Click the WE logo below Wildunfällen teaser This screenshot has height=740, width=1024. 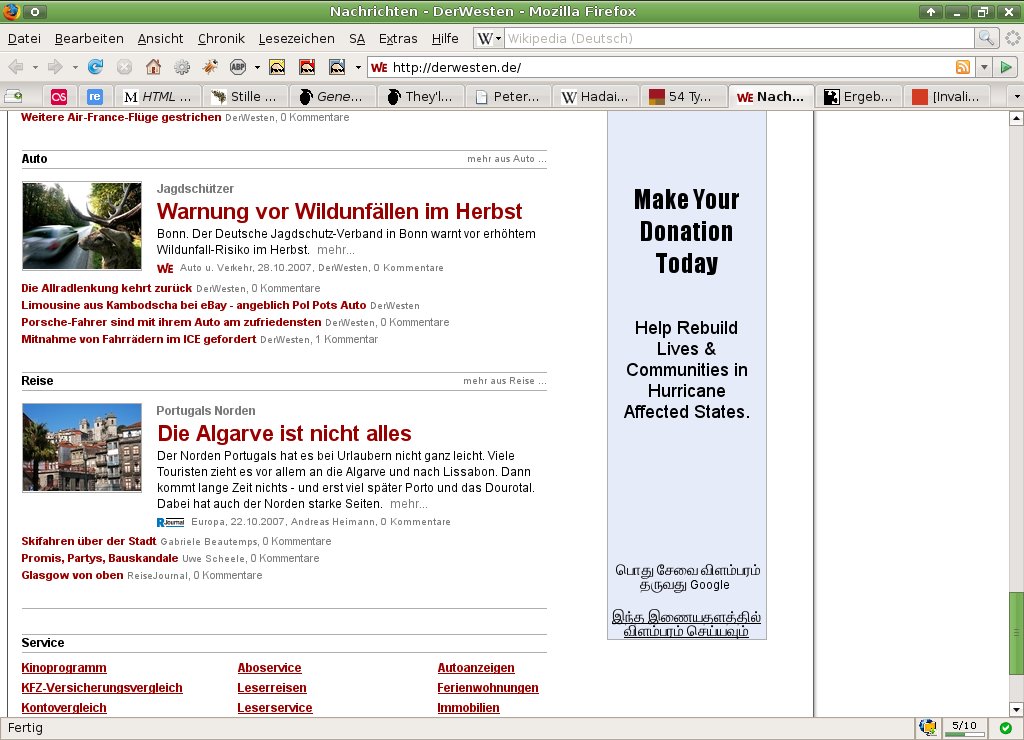(x=165, y=268)
